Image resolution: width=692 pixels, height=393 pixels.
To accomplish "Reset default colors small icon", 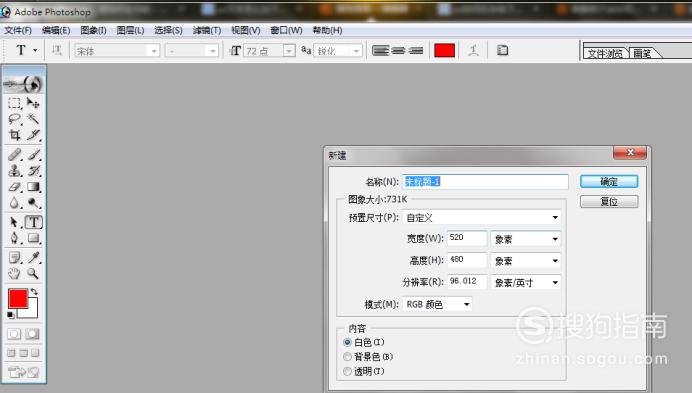I will click(11, 314).
